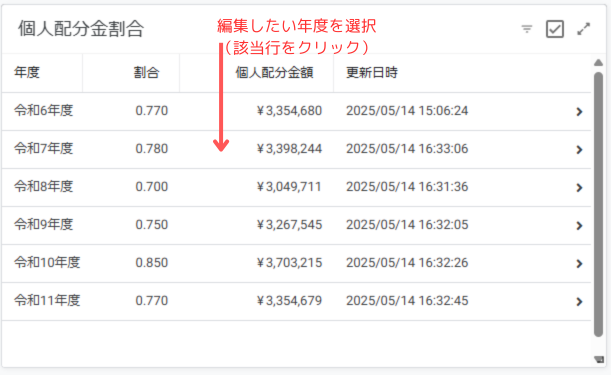The image size is (611, 375).
Task: Click the 個人配分金割合 panel title
Action: (81, 29)
